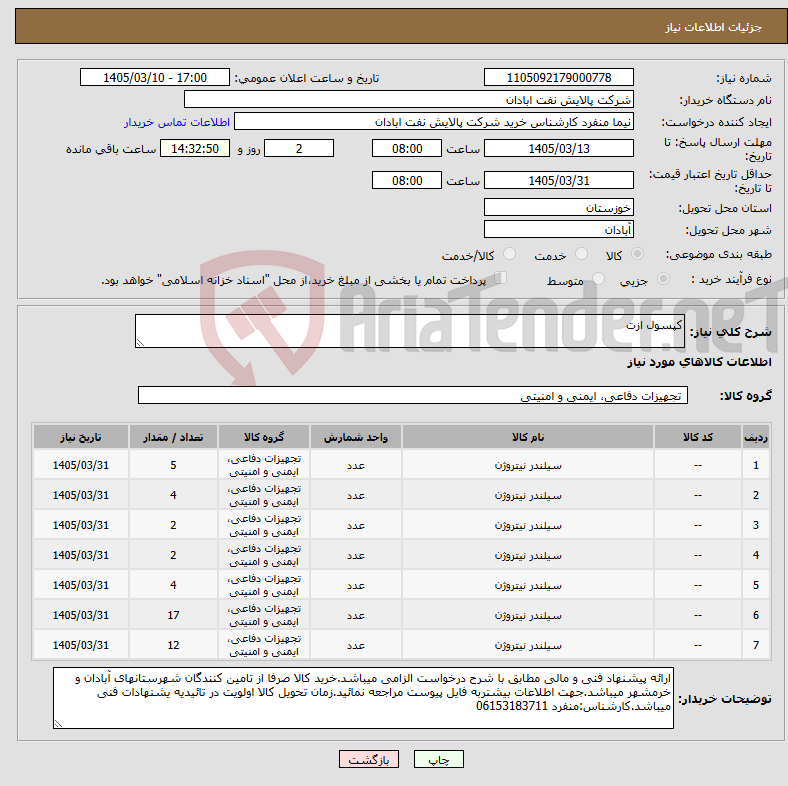Click the گروه کالا column header

pyautogui.click(x=264, y=437)
